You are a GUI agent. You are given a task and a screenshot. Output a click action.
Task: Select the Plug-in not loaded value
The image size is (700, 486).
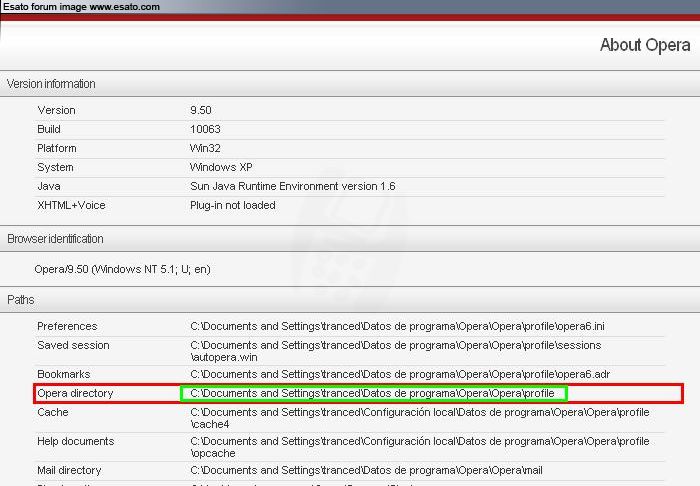point(233,205)
